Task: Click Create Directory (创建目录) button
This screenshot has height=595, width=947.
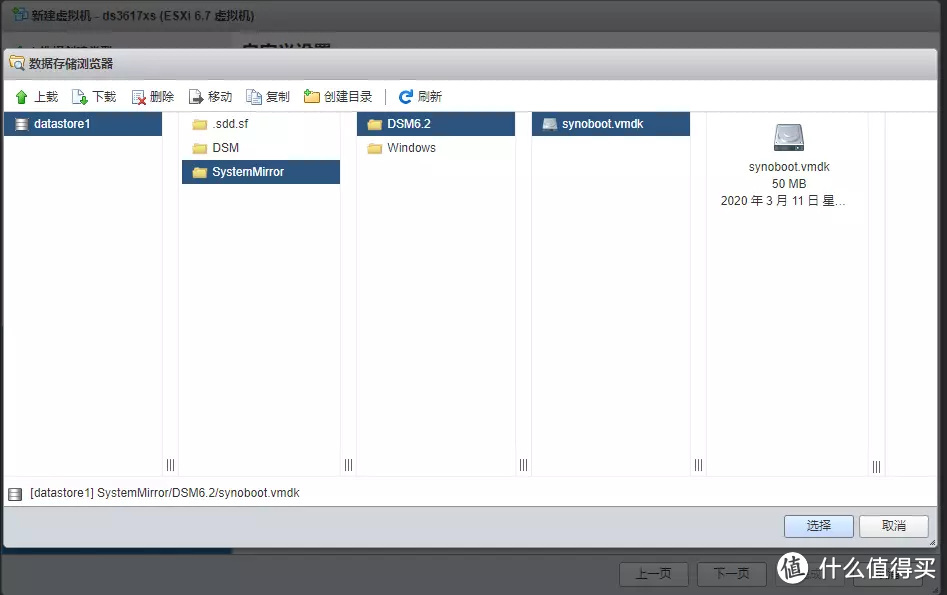Action: pos(338,97)
